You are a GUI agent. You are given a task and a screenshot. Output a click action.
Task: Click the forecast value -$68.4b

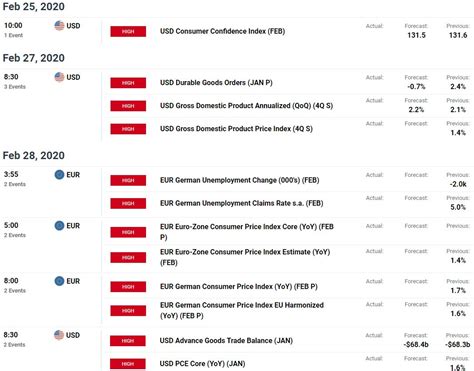coord(416,344)
